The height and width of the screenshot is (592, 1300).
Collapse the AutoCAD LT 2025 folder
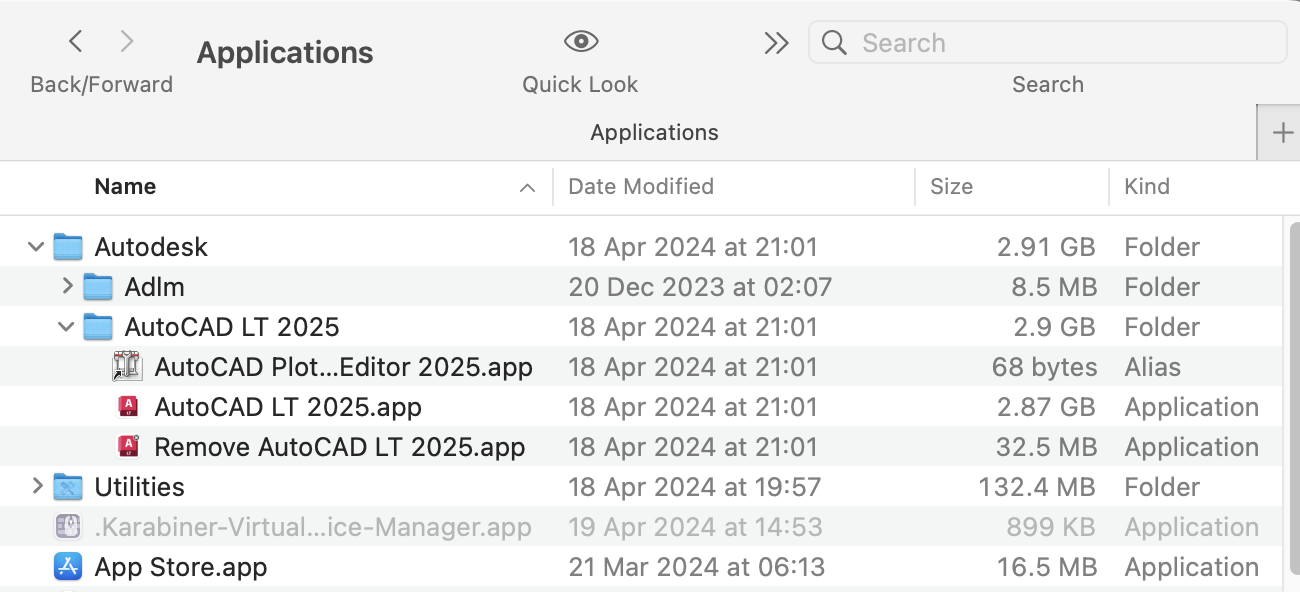tap(67, 327)
